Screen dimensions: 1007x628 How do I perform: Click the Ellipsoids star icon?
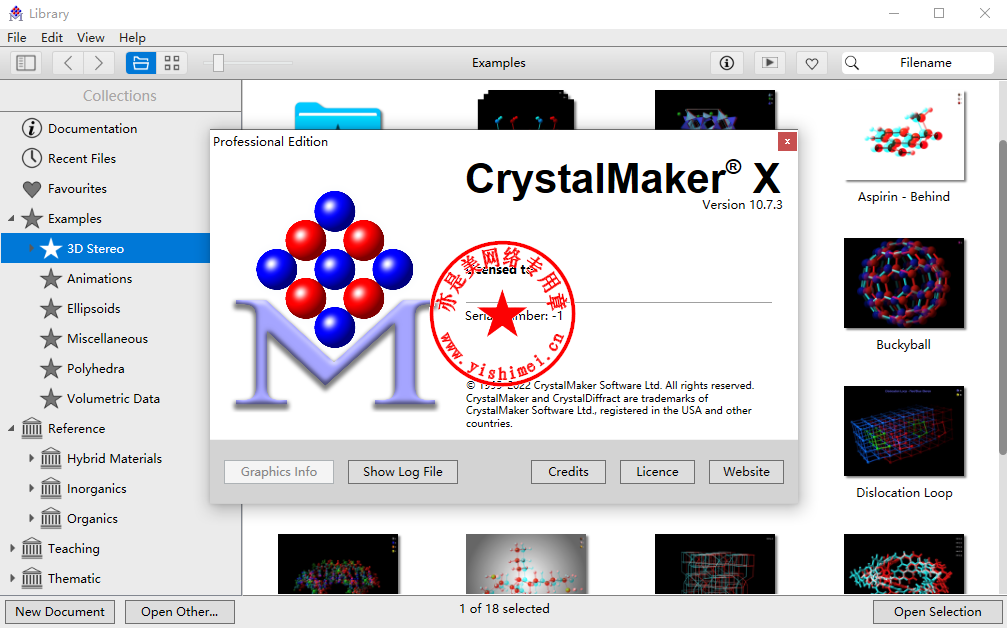coord(51,309)
